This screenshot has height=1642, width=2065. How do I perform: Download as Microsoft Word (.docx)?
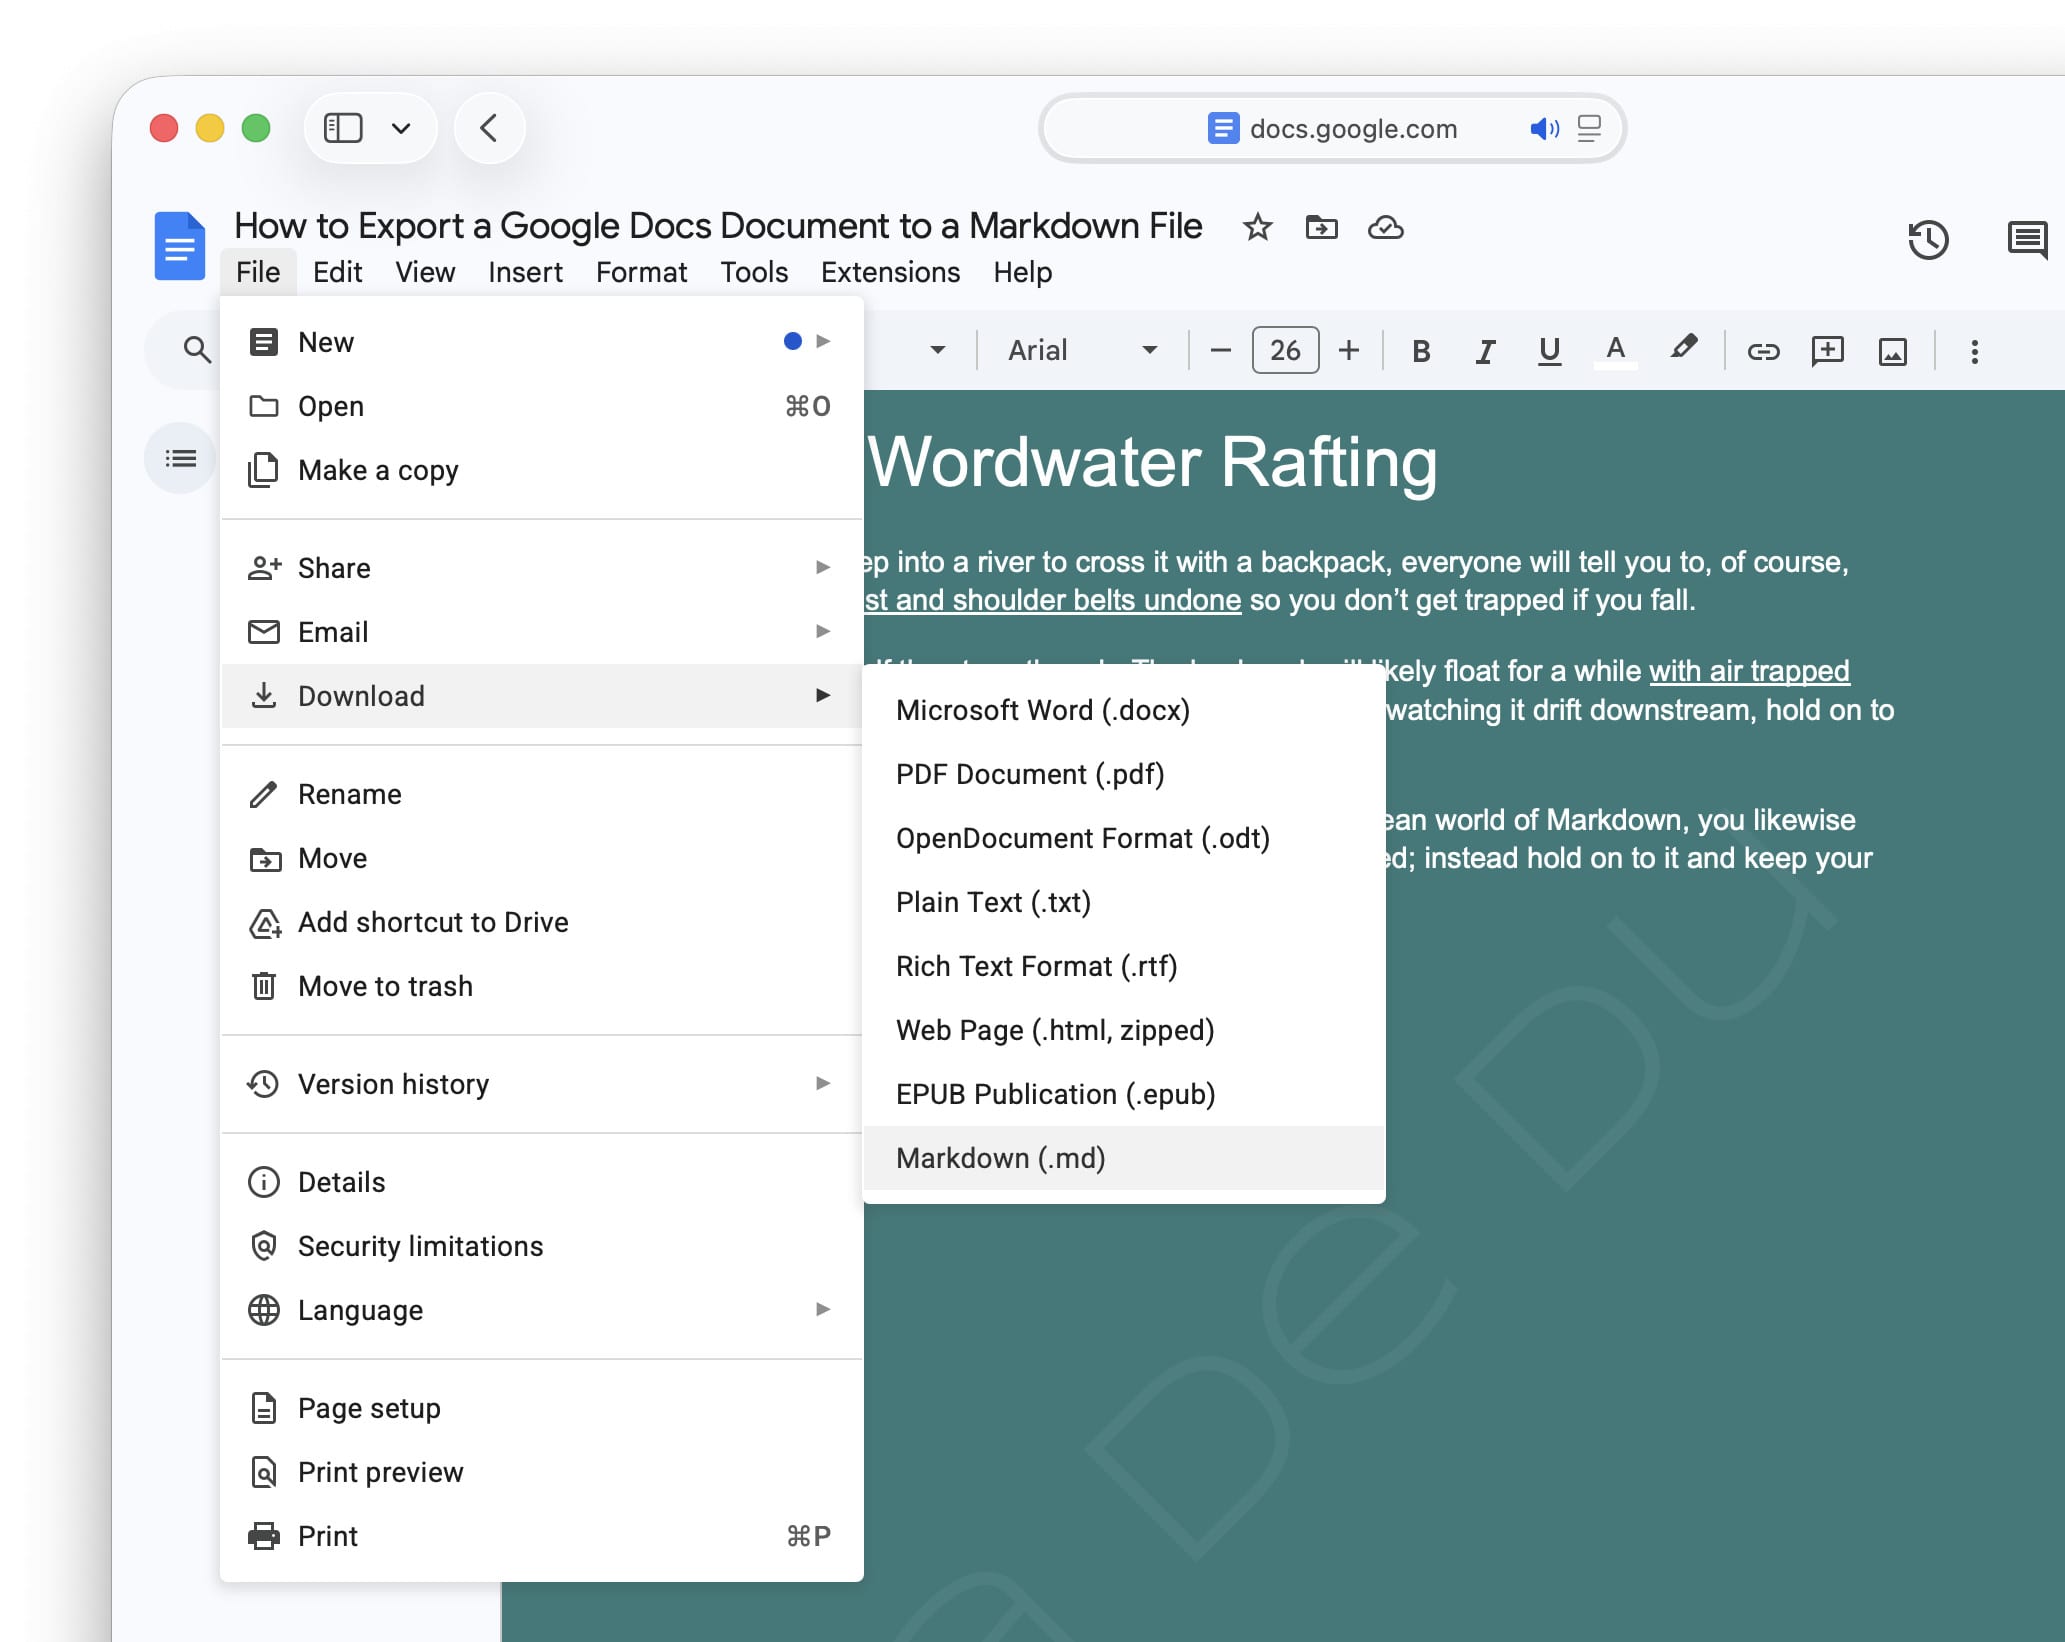tap(1124, 710)
